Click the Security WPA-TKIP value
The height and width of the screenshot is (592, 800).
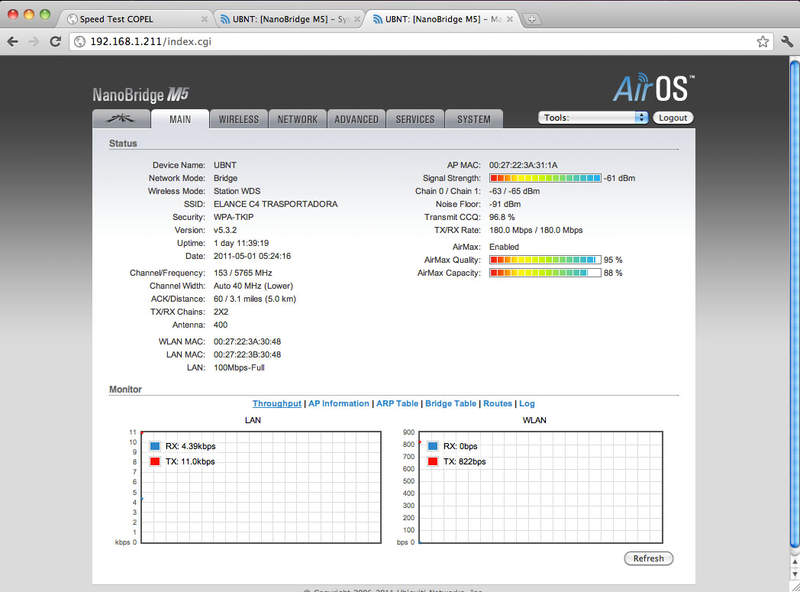(x=233, y=217)
